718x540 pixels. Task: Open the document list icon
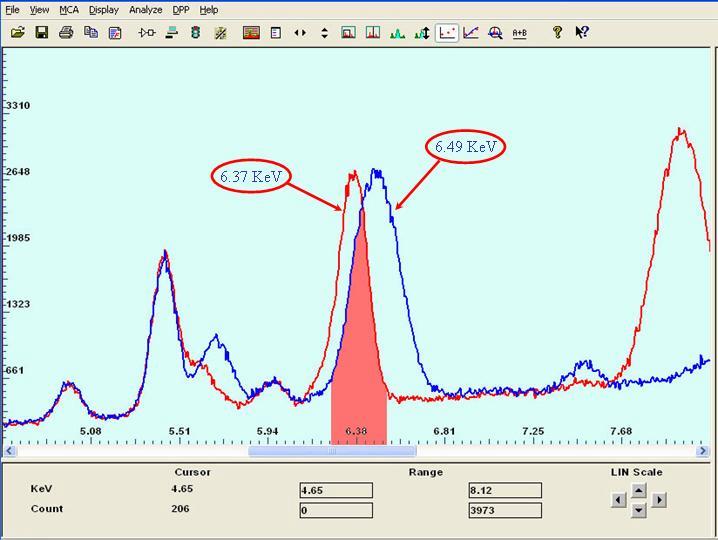(x=276, y=33)
